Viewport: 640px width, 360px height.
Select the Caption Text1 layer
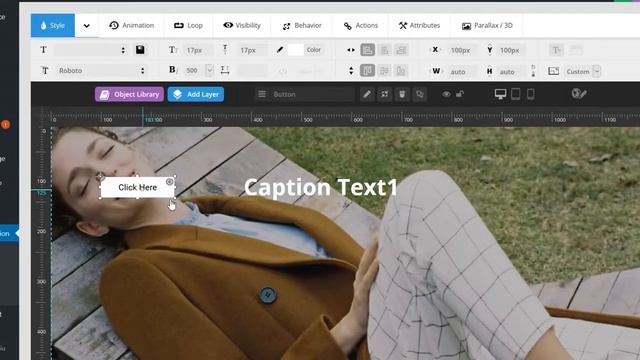(x=321, y=187)
